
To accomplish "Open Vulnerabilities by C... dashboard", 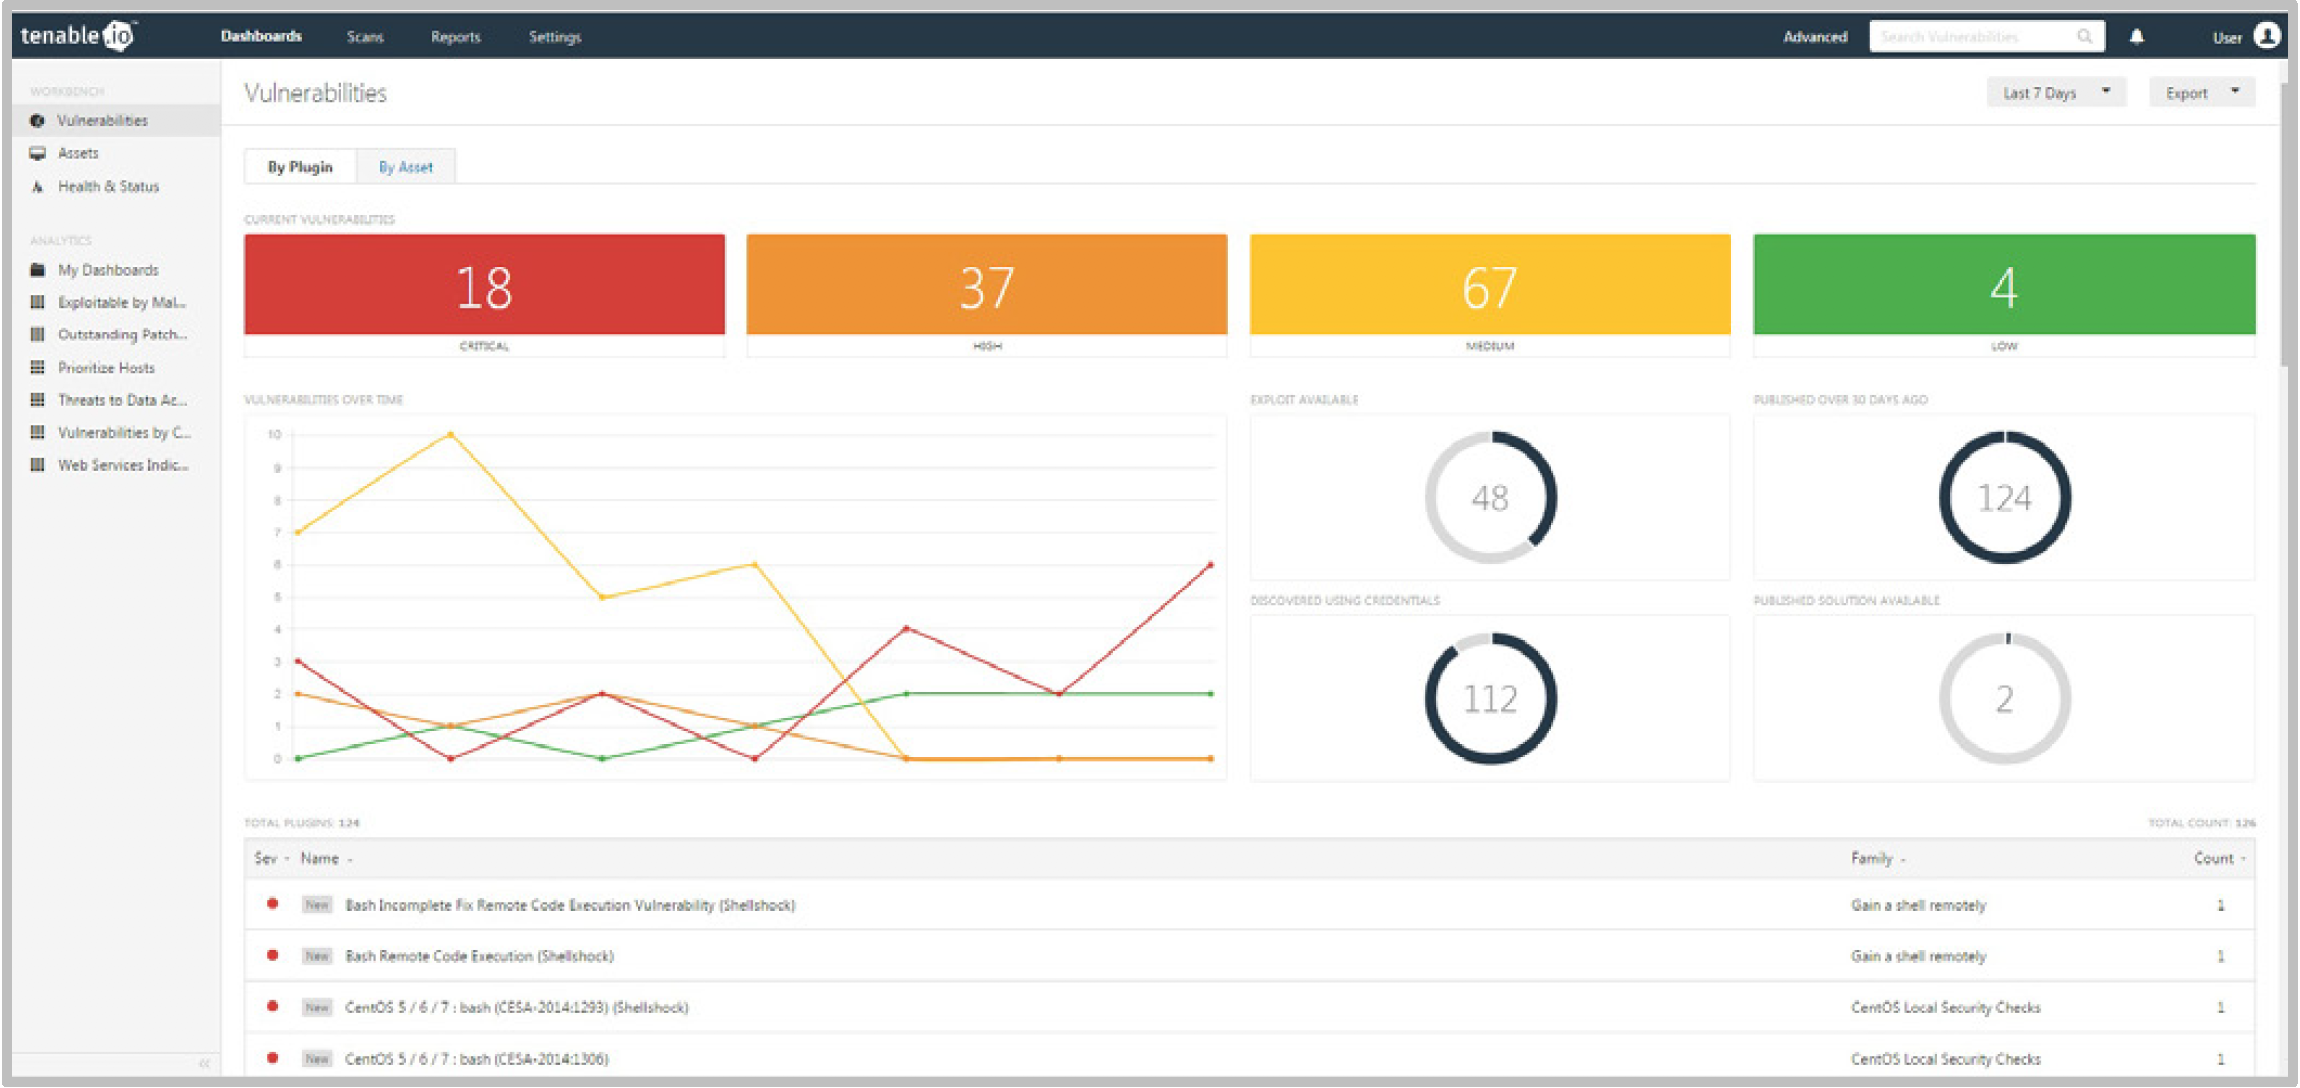I will coord(124,433).
